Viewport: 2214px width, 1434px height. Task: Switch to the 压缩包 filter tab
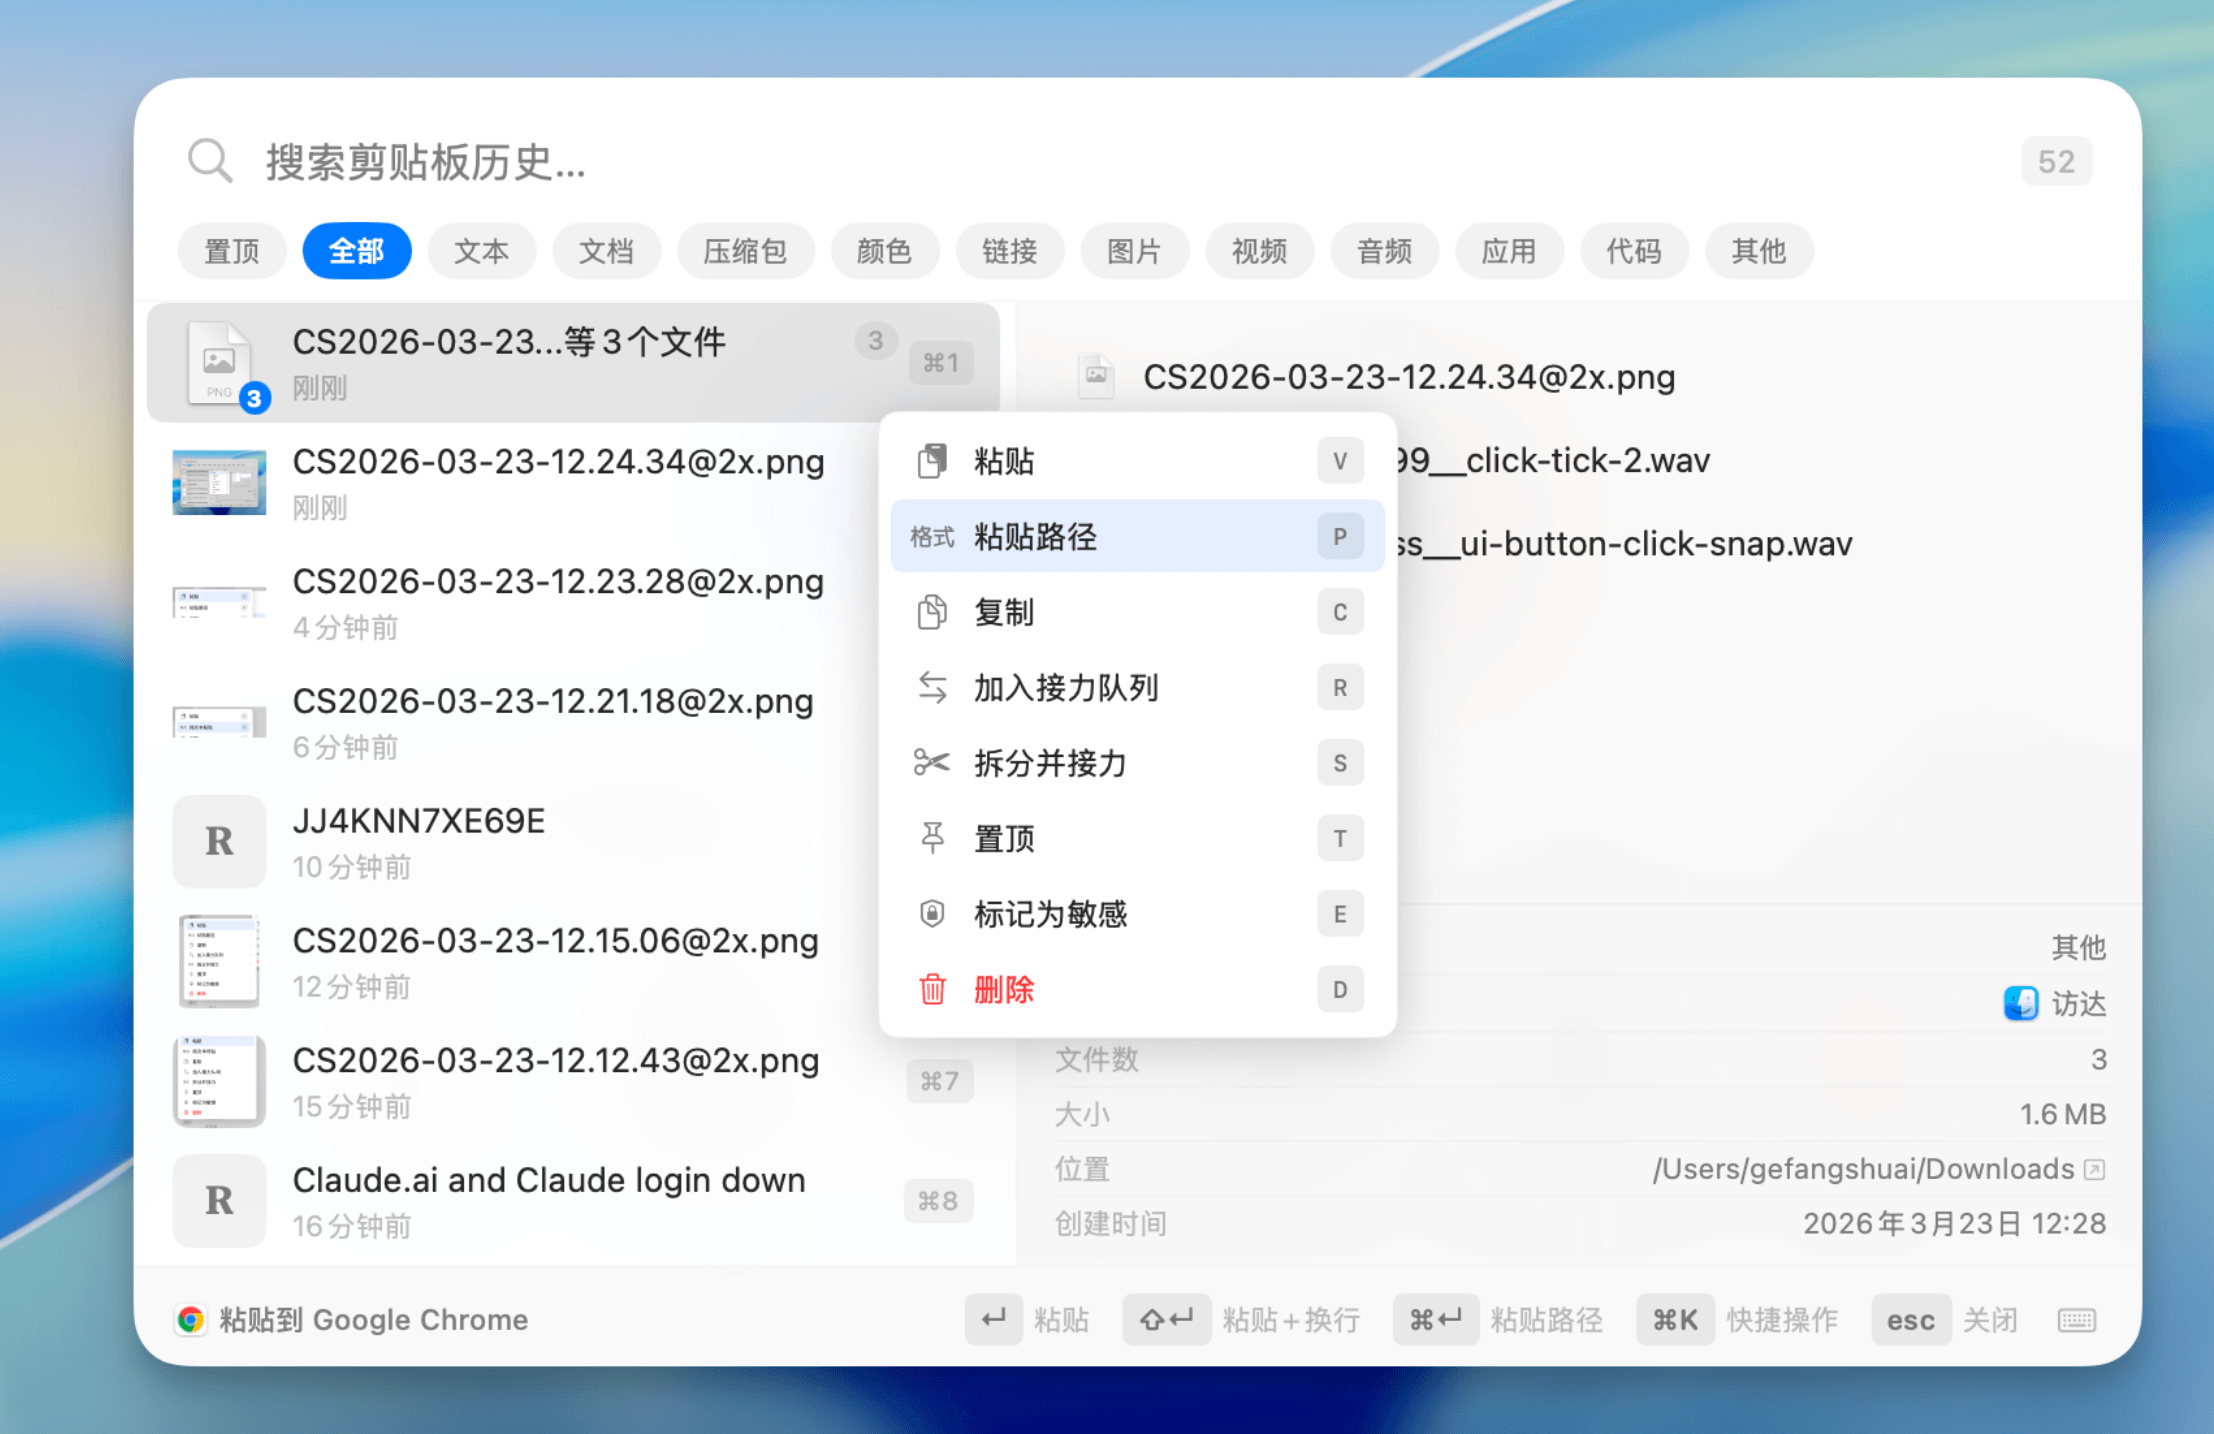click(746, 251)
